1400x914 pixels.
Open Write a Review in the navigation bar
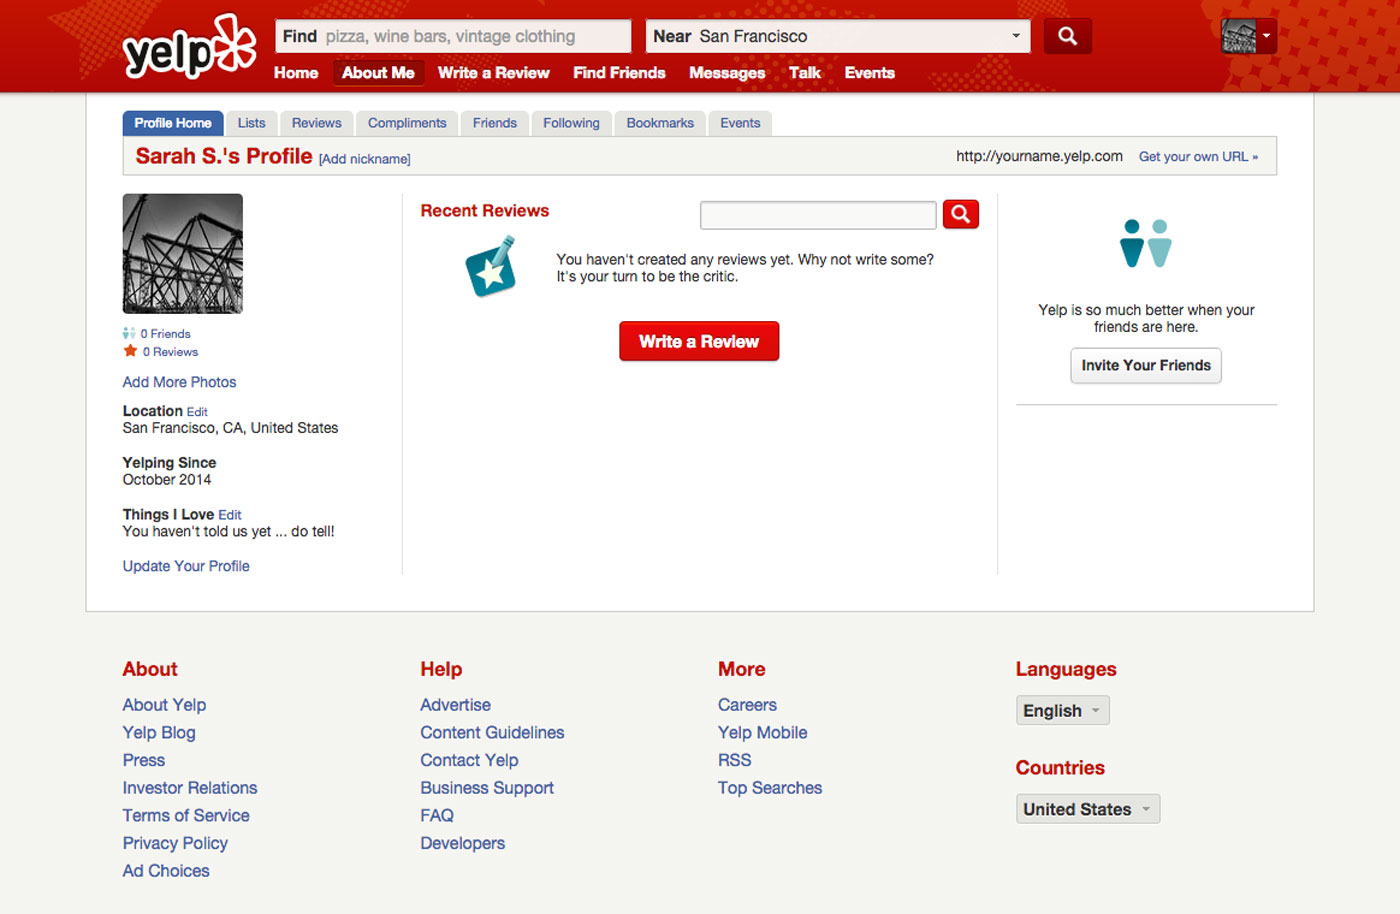[x=493, y=73]
